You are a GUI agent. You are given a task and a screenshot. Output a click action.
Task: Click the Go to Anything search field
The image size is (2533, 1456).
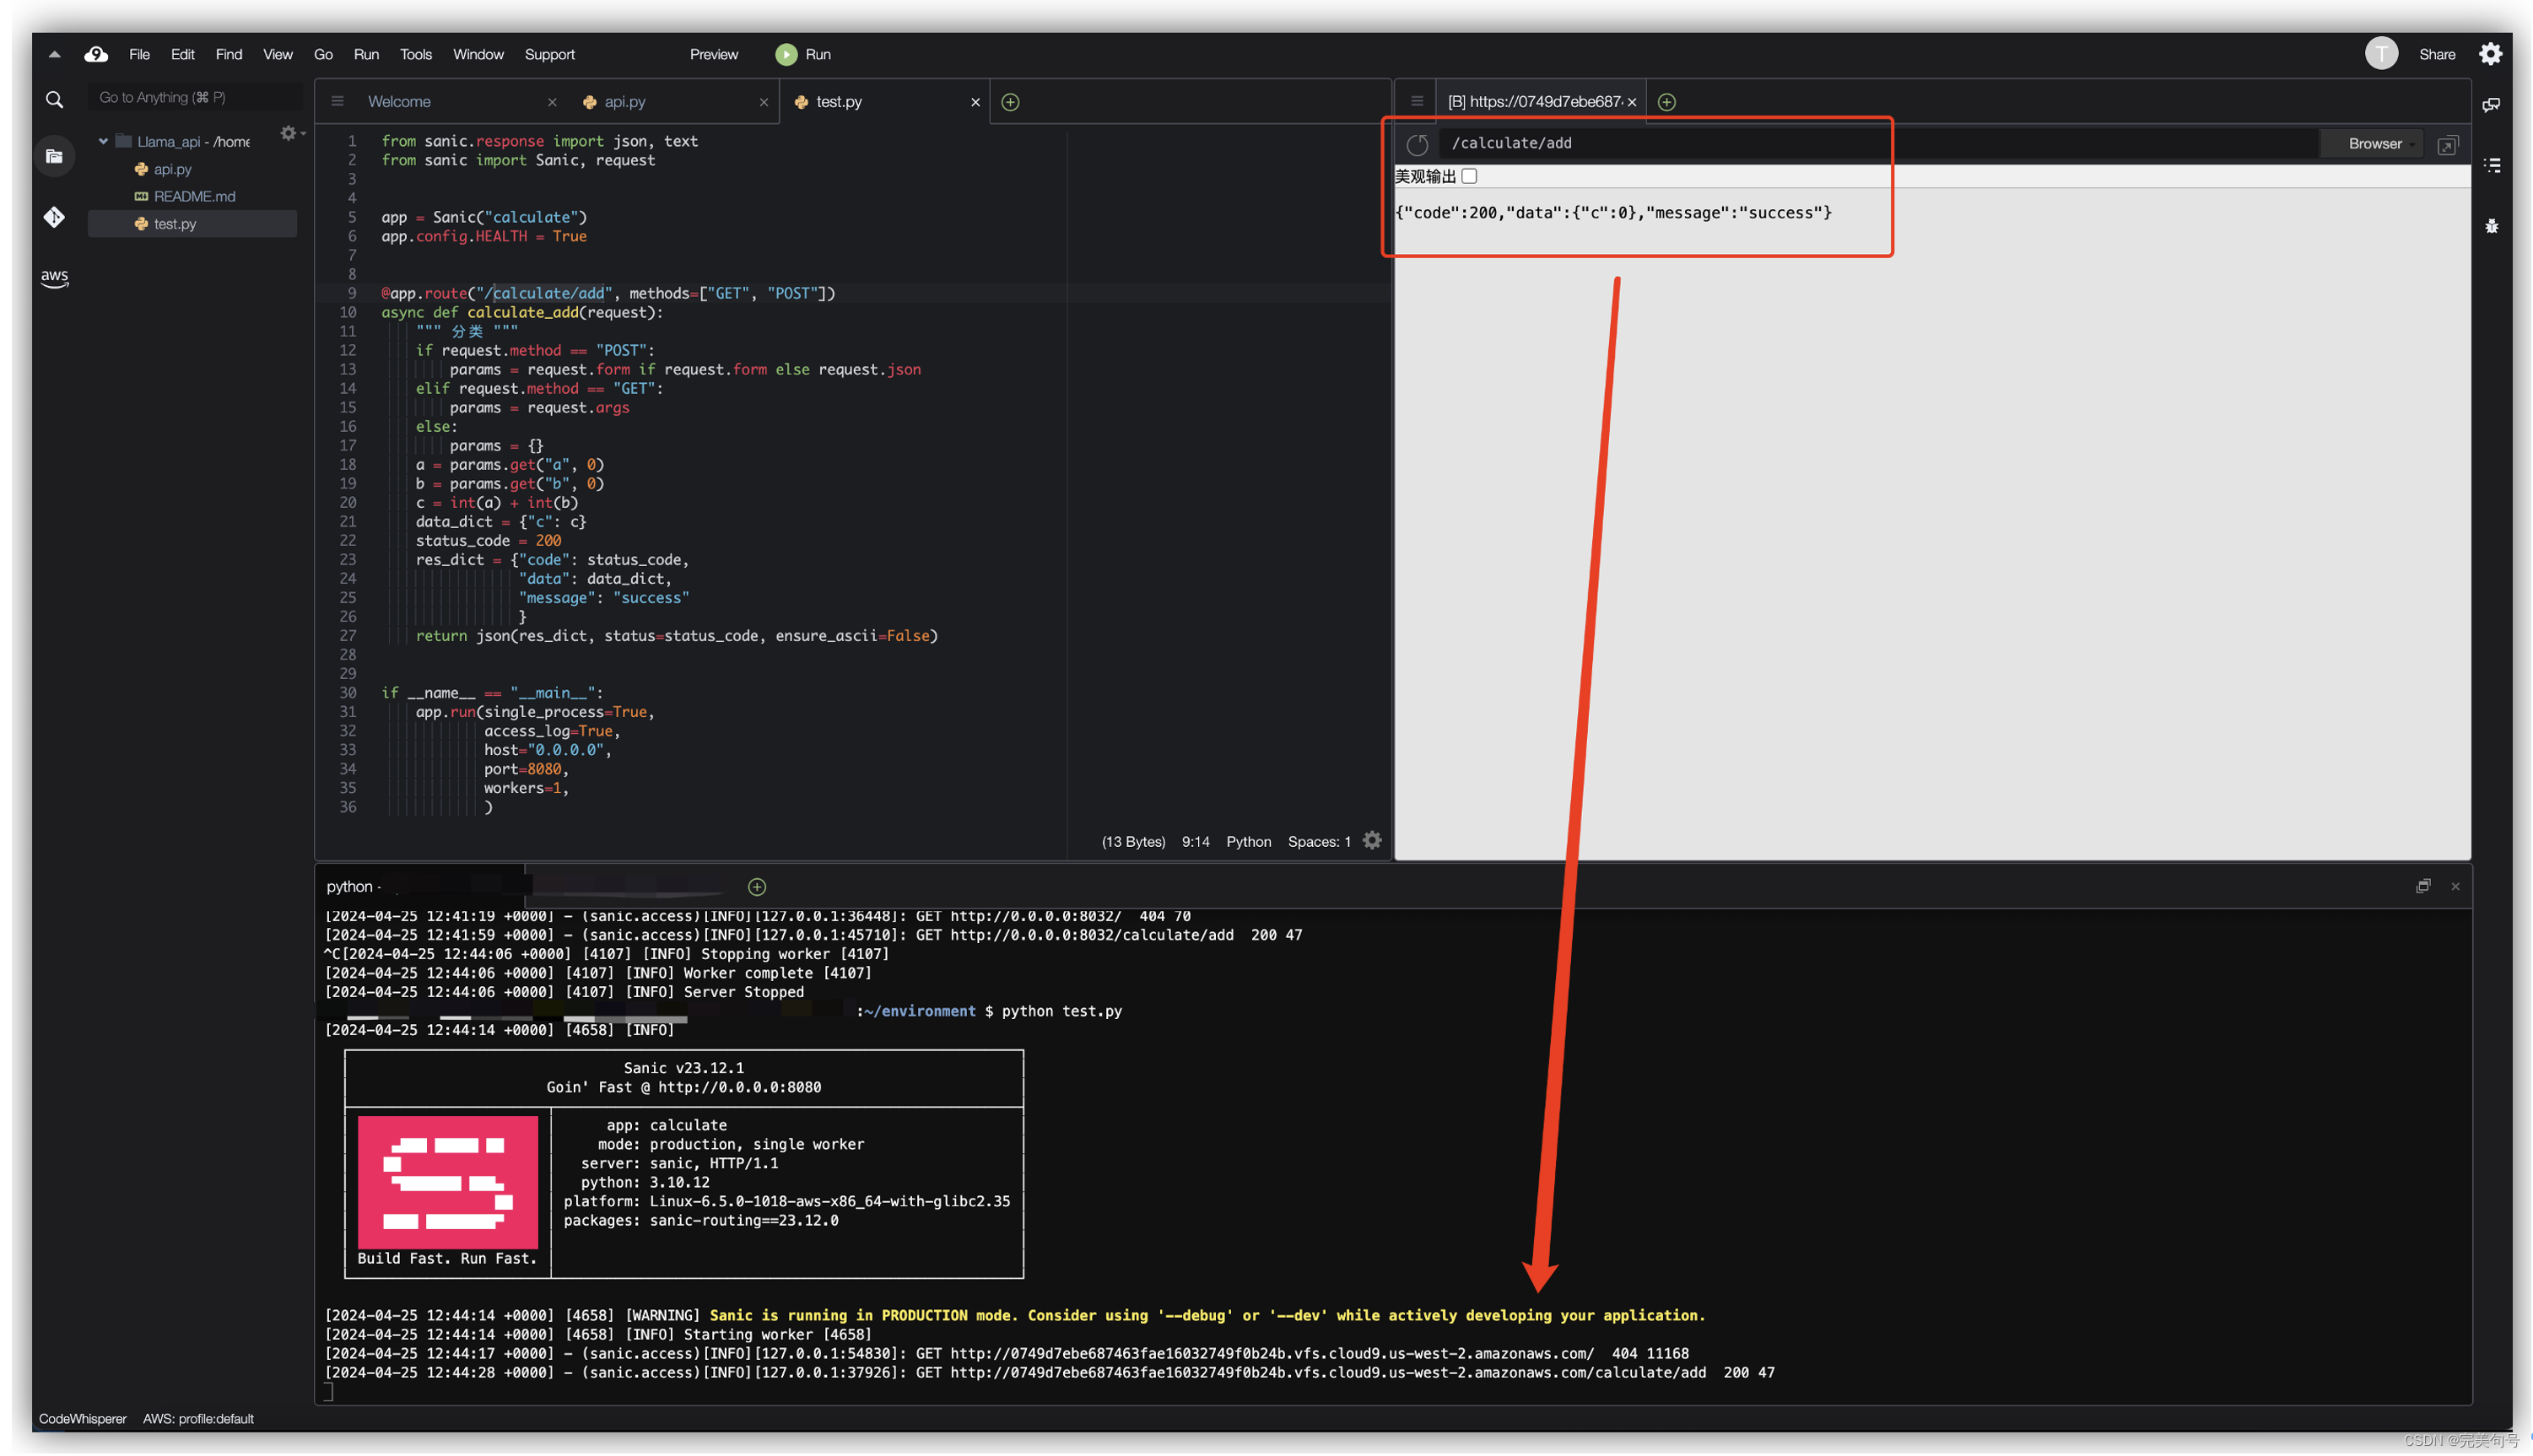pyautogui.click(x=193, y=98)
